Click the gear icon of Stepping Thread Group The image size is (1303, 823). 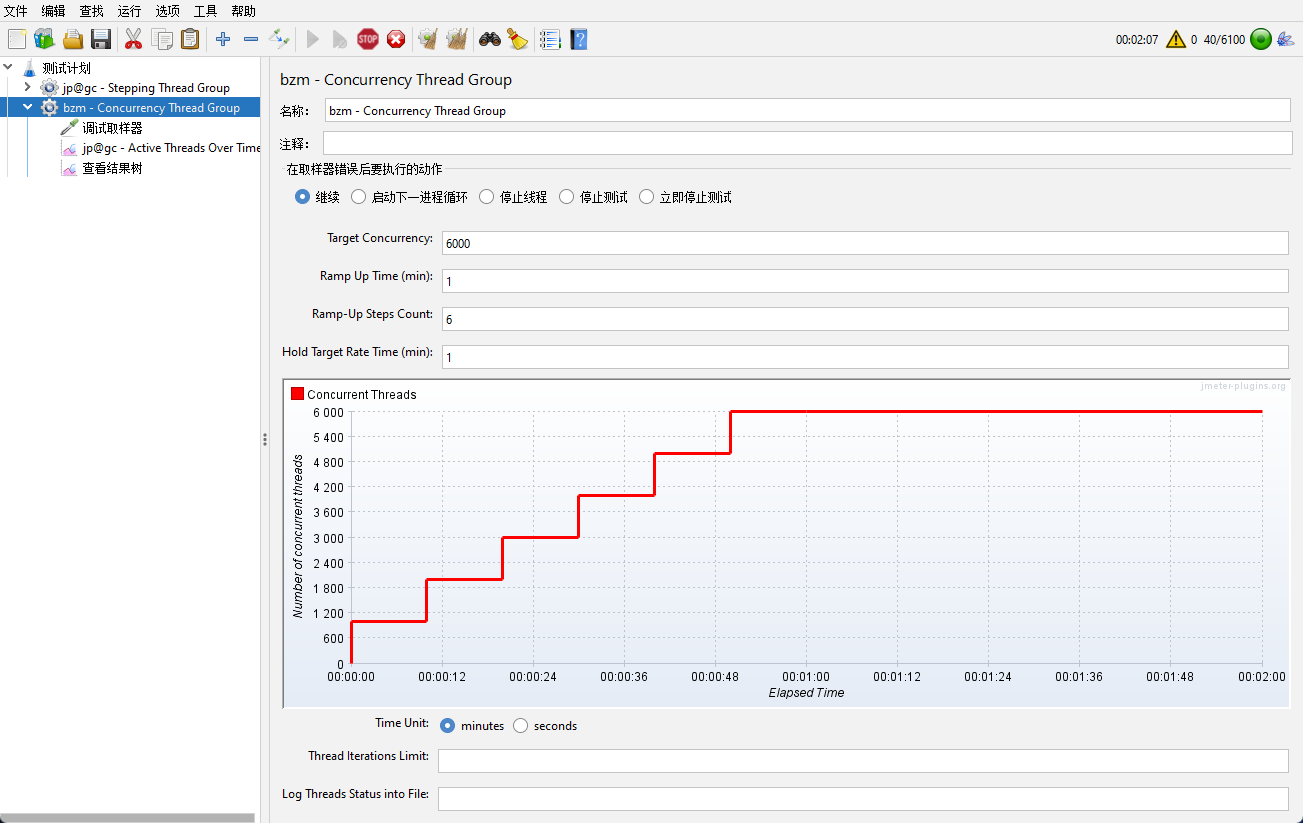point(49,88)
